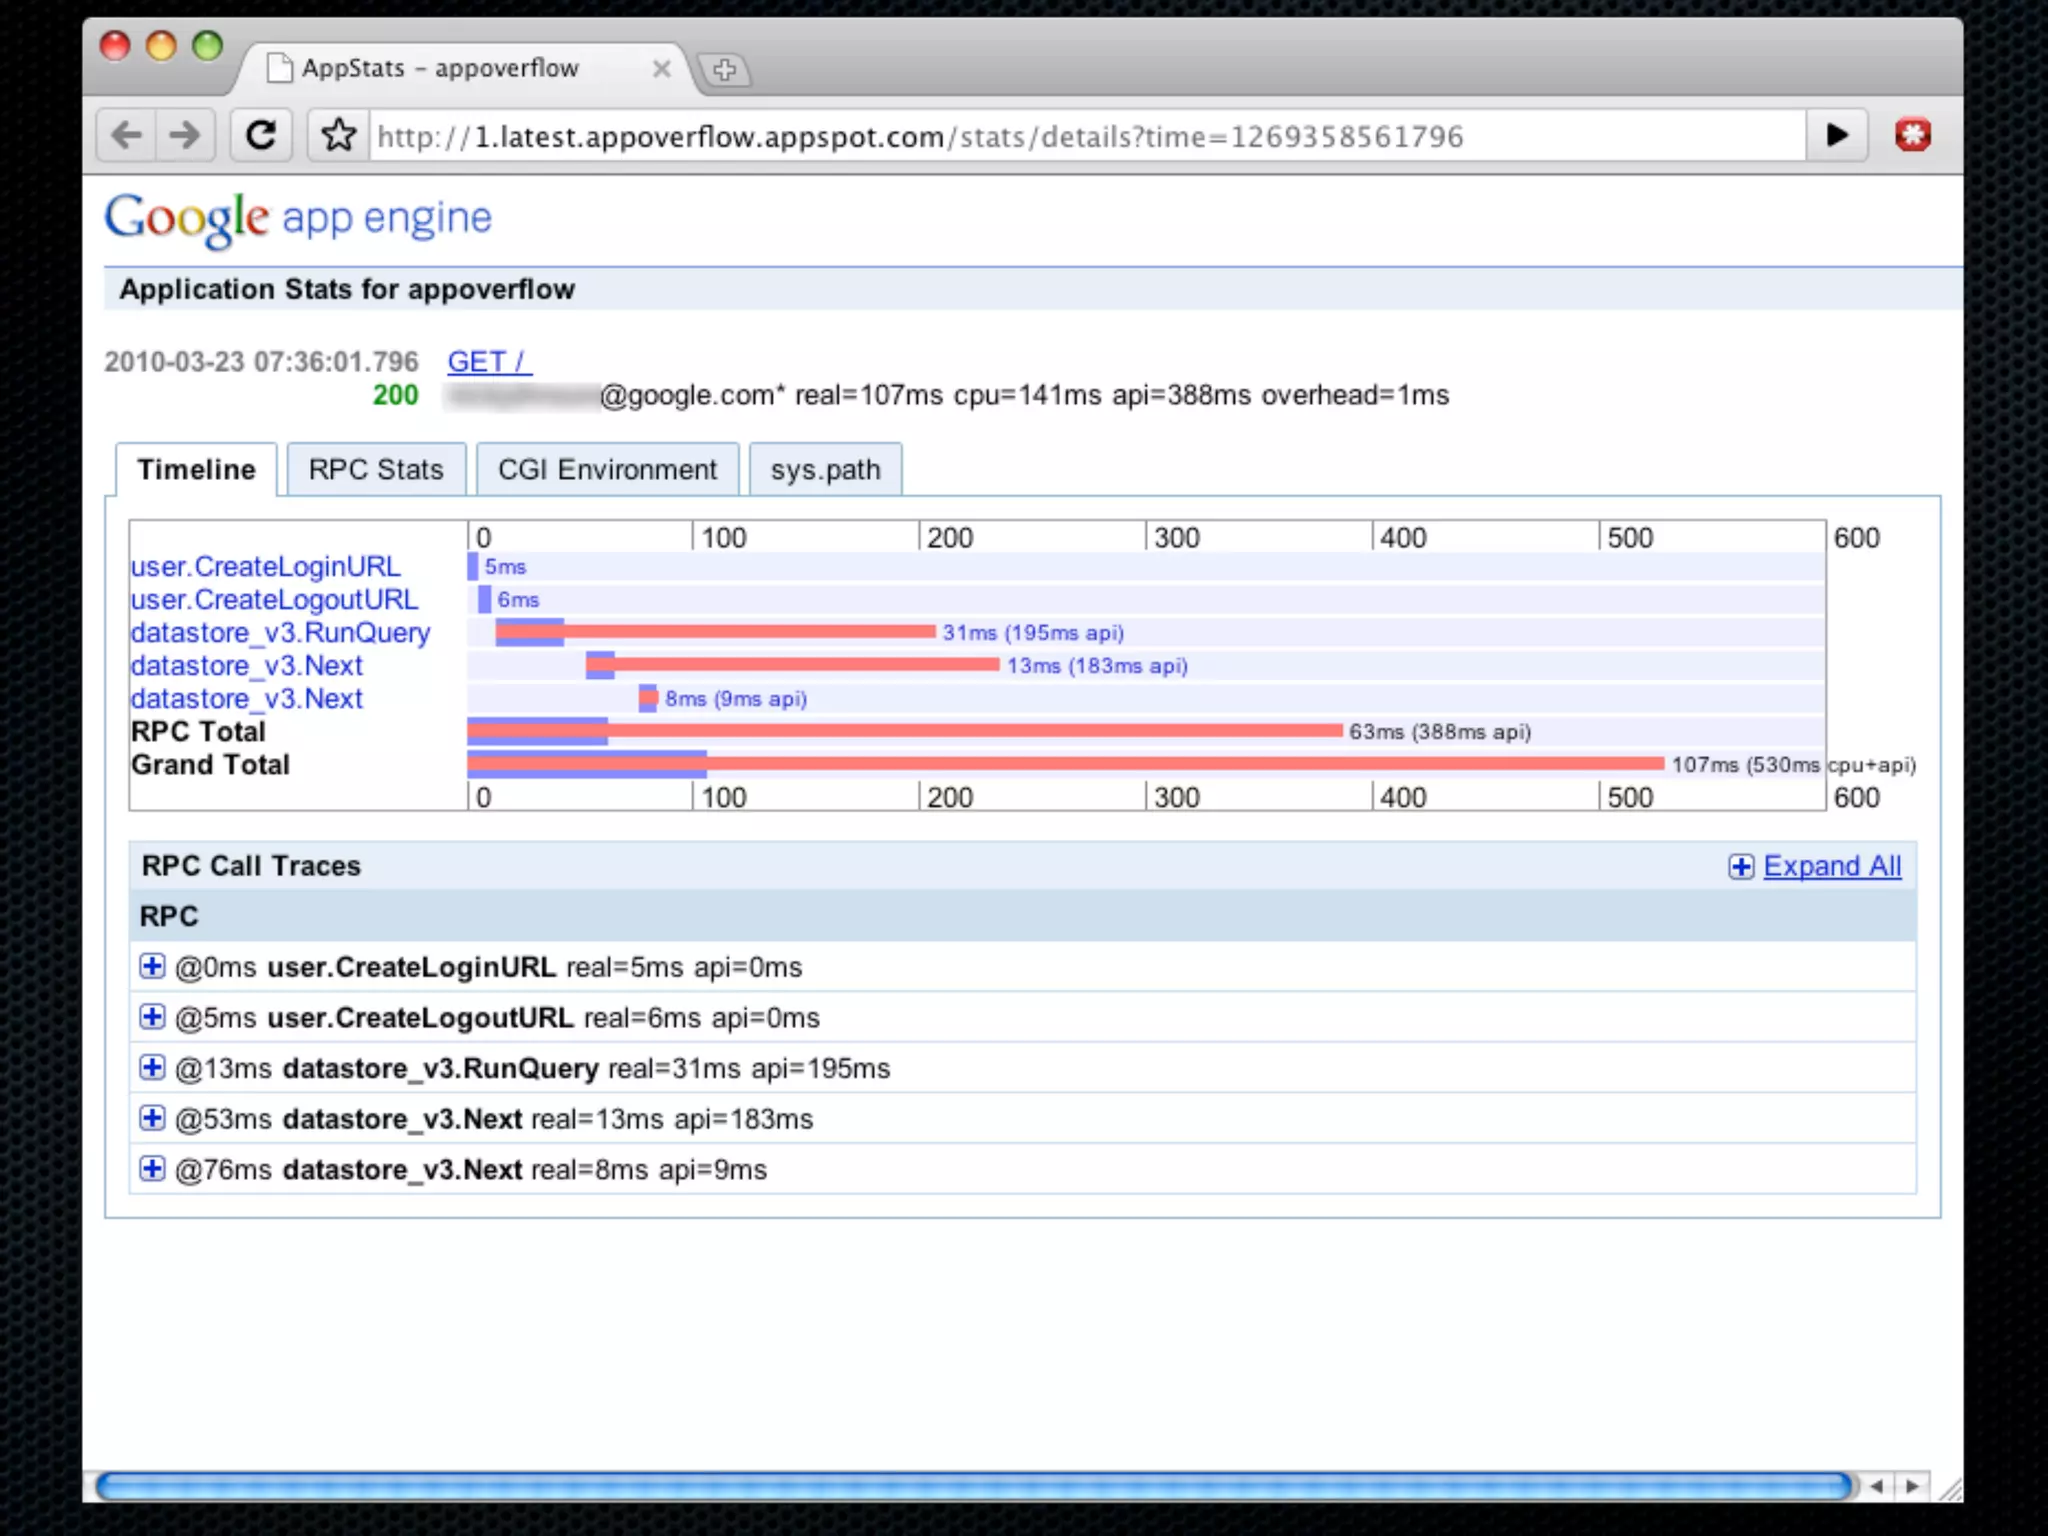Reload the page with refresh icon
Viewport: 2048px width, 1536px height.
point(261,135)
